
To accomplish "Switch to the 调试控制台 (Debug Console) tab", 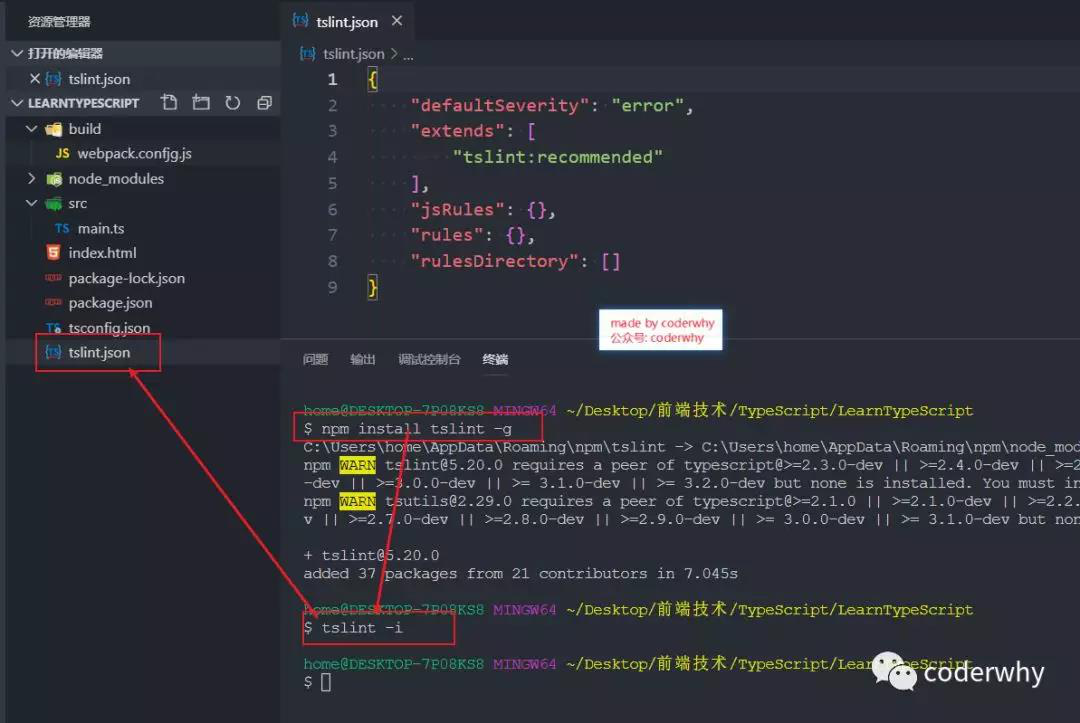I will (x=429, y=359).
